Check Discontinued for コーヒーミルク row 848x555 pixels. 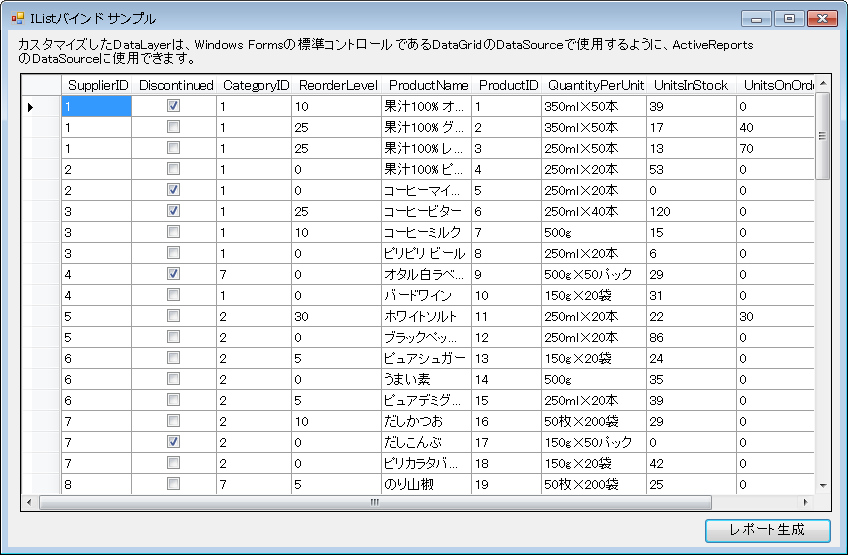[x=173, y=232]
